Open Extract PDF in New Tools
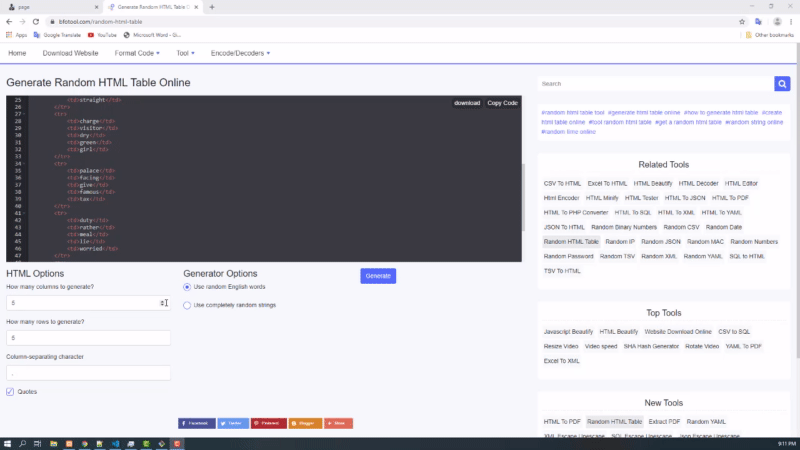Image resolution: width=800 pixels, height=450 pixels. point(664,422)
